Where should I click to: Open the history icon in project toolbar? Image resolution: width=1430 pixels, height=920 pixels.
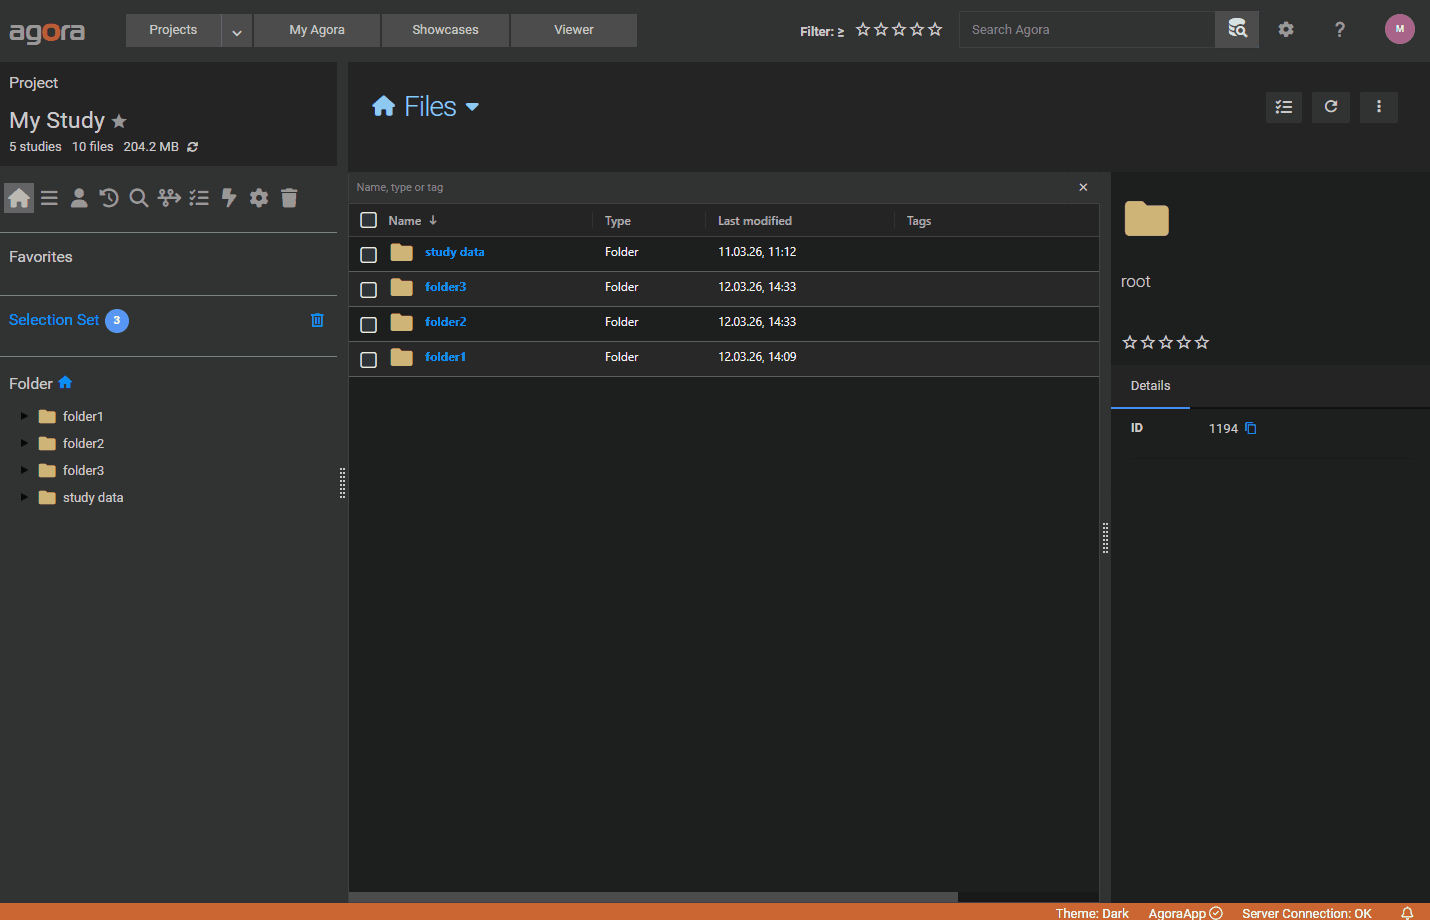pos(109,198)
